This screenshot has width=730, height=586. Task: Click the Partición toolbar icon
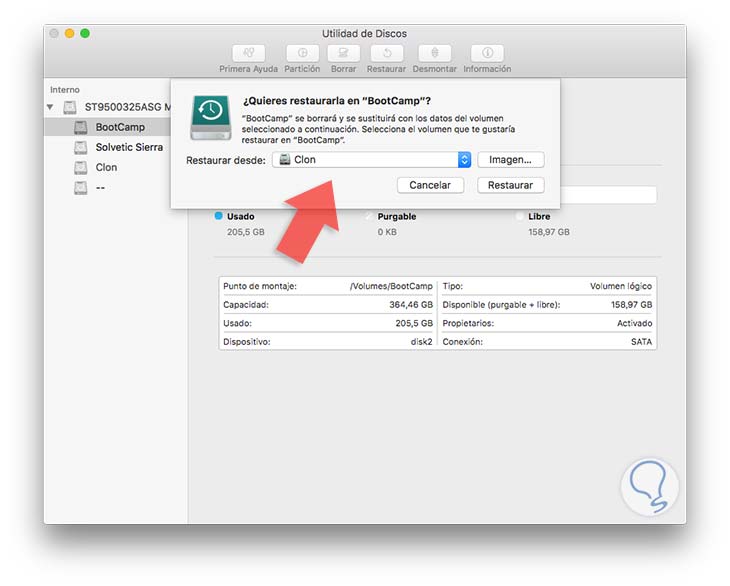coord(303,53)
